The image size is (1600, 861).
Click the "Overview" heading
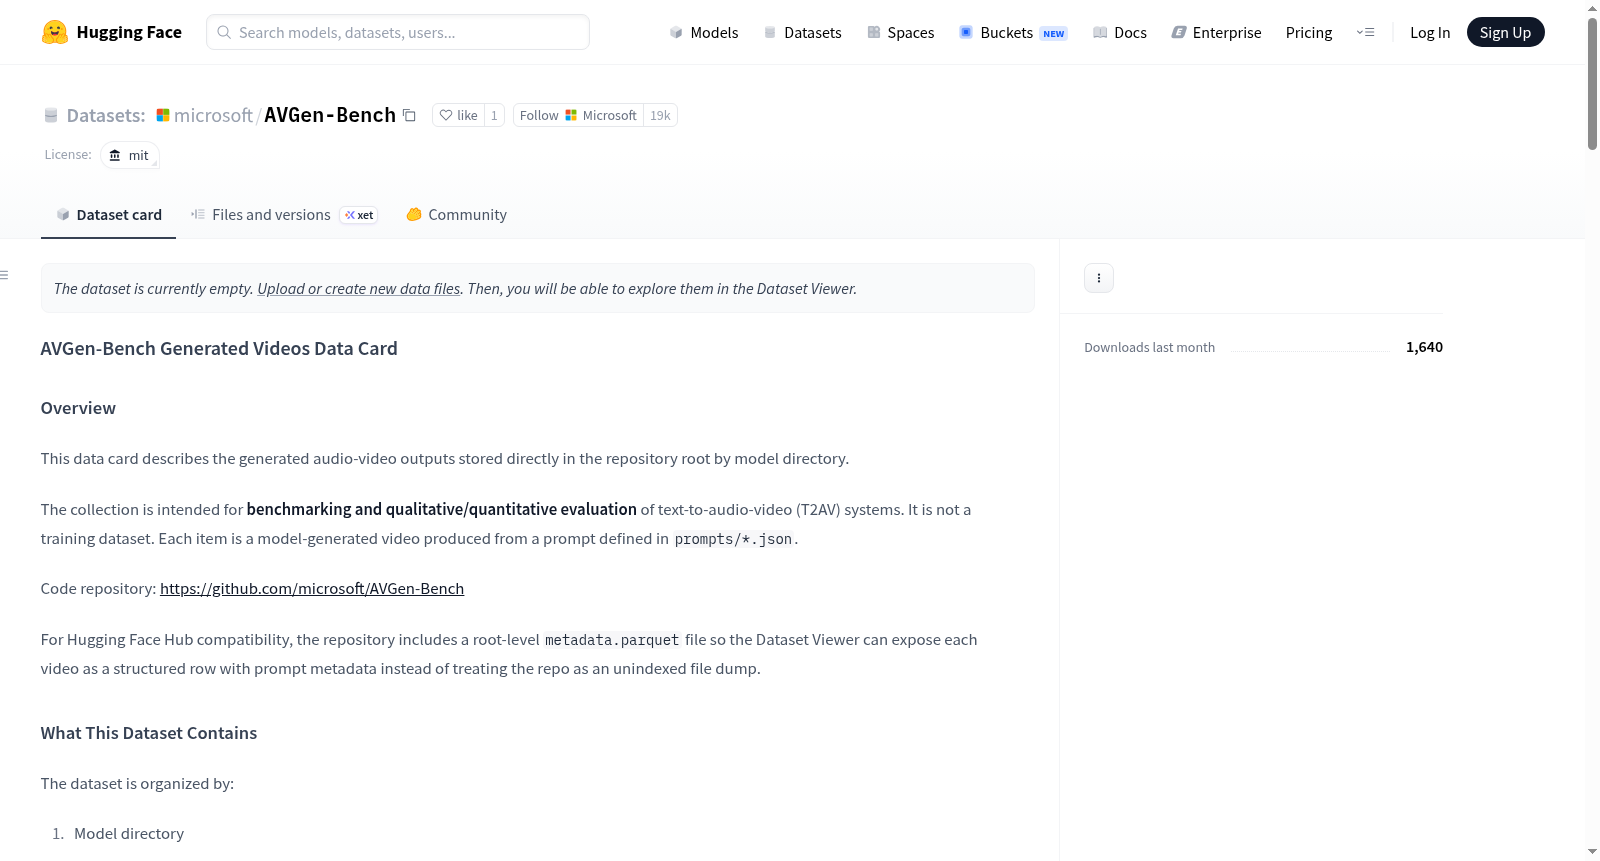click(x=78, y=408)
